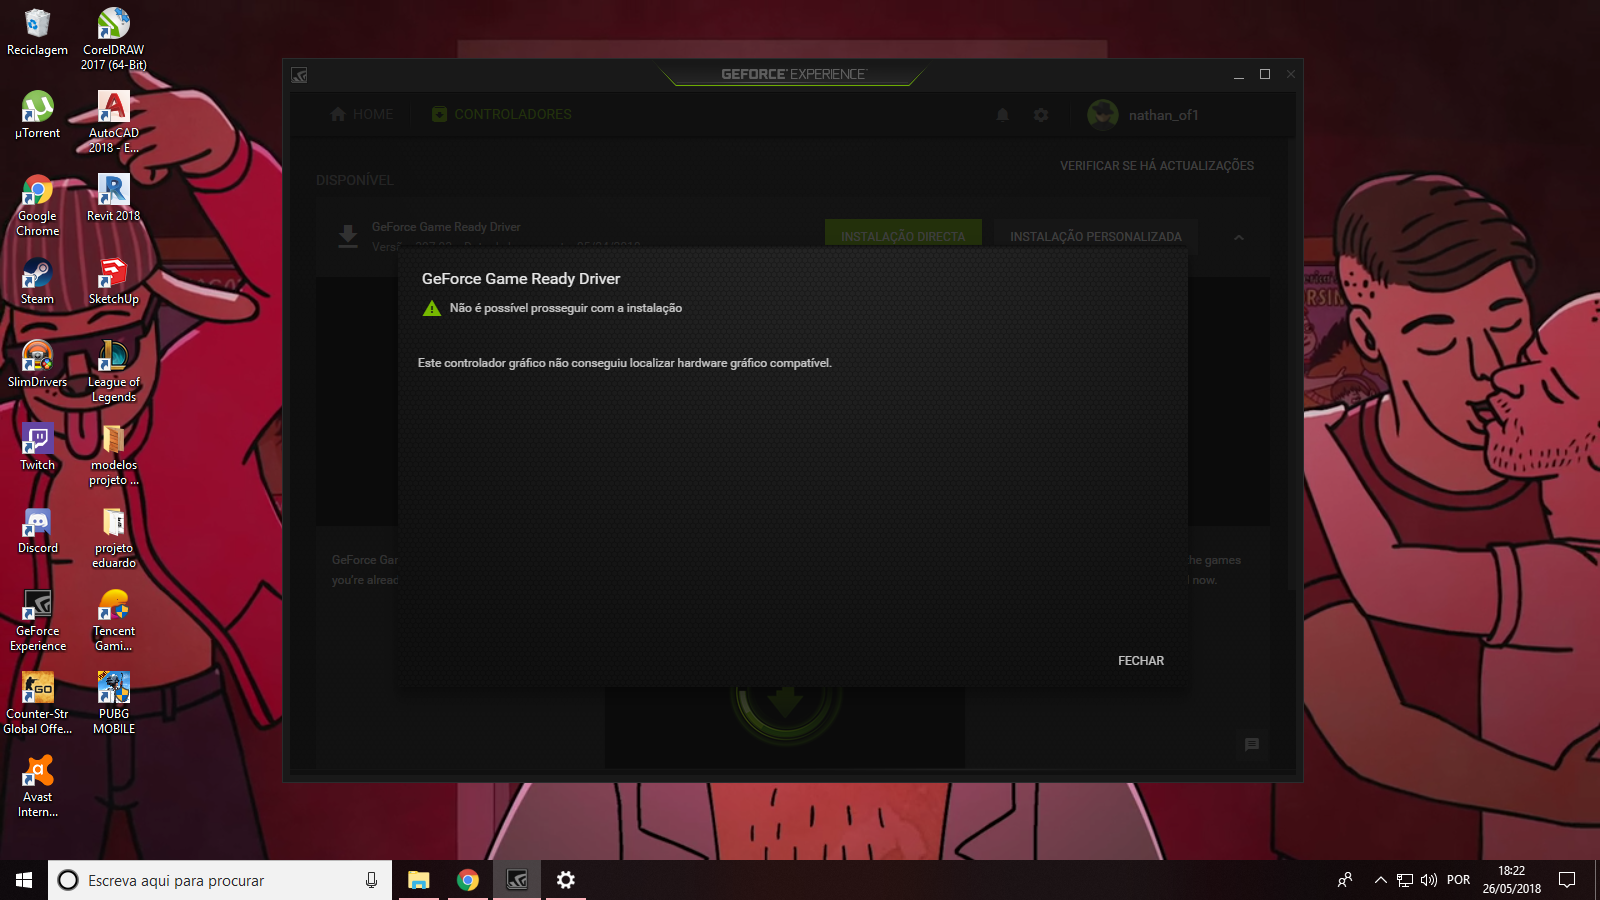Open League of Legends desktop shortcut
The height and width of the screenshot is (900, 1600).
pyautogui.click(x=114, y=370)
